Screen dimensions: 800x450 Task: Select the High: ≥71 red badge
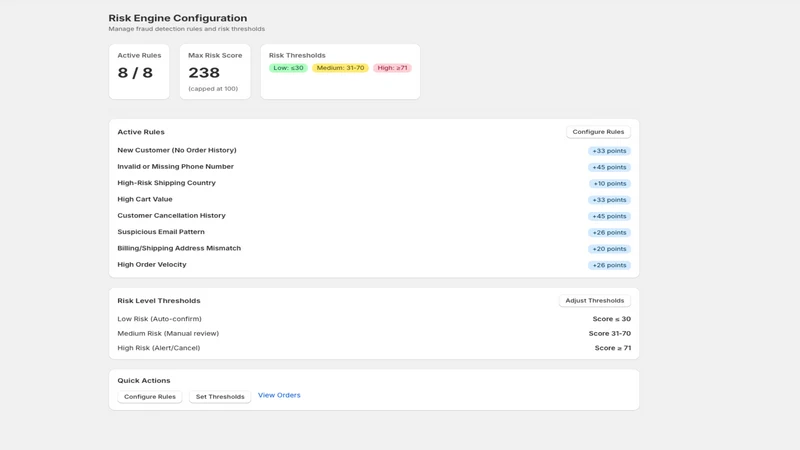(x=392, y=68)
